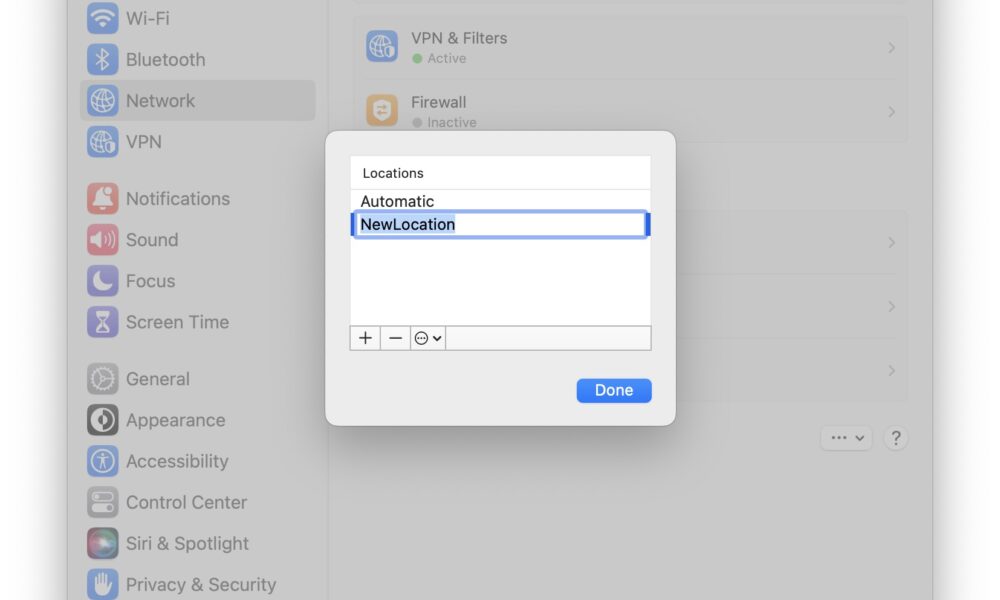This screenshot has width=1000, height=600.
Task: Click the help question mark button
Action: pyautogui.click(x=895, y=438)
